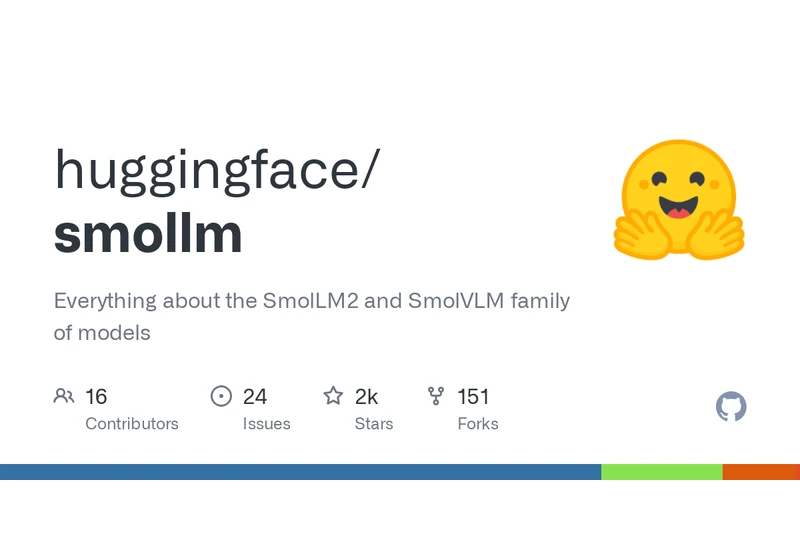Click the green language bar segment
Screen dimensions: 800x560
662,472
